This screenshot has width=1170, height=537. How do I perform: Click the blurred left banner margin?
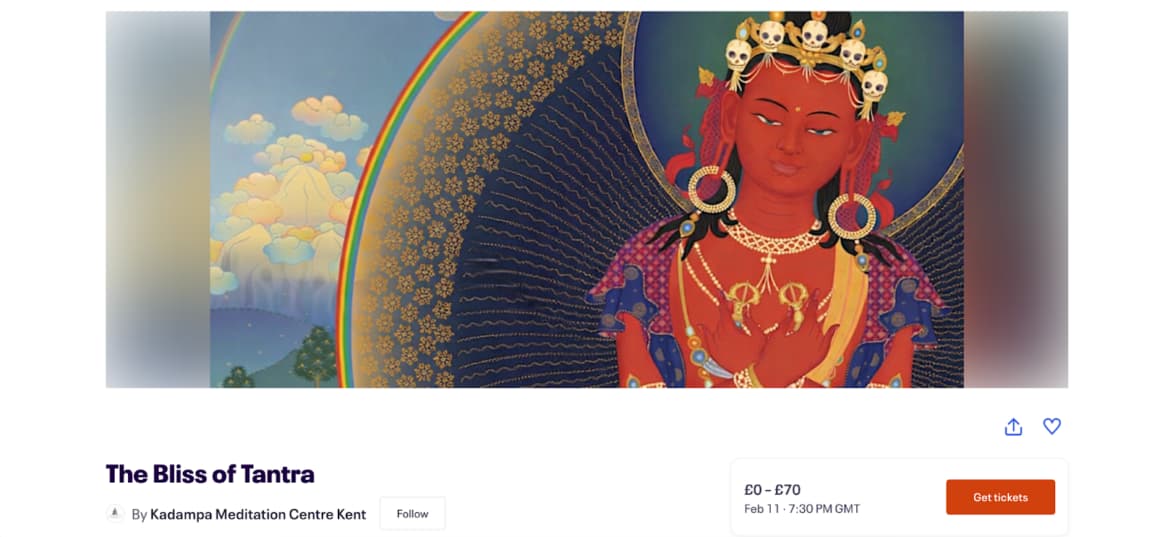(157, 199)
